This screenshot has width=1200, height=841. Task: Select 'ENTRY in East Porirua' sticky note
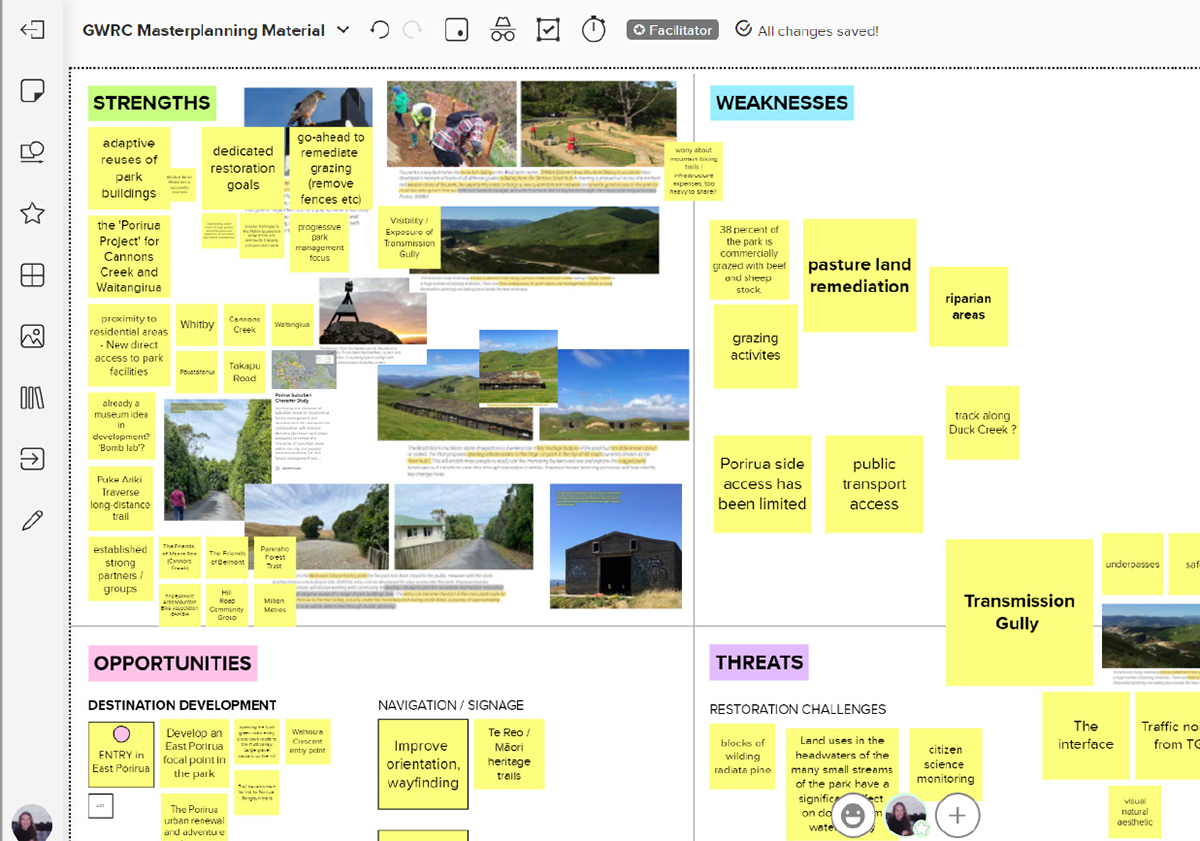(121, 755)
